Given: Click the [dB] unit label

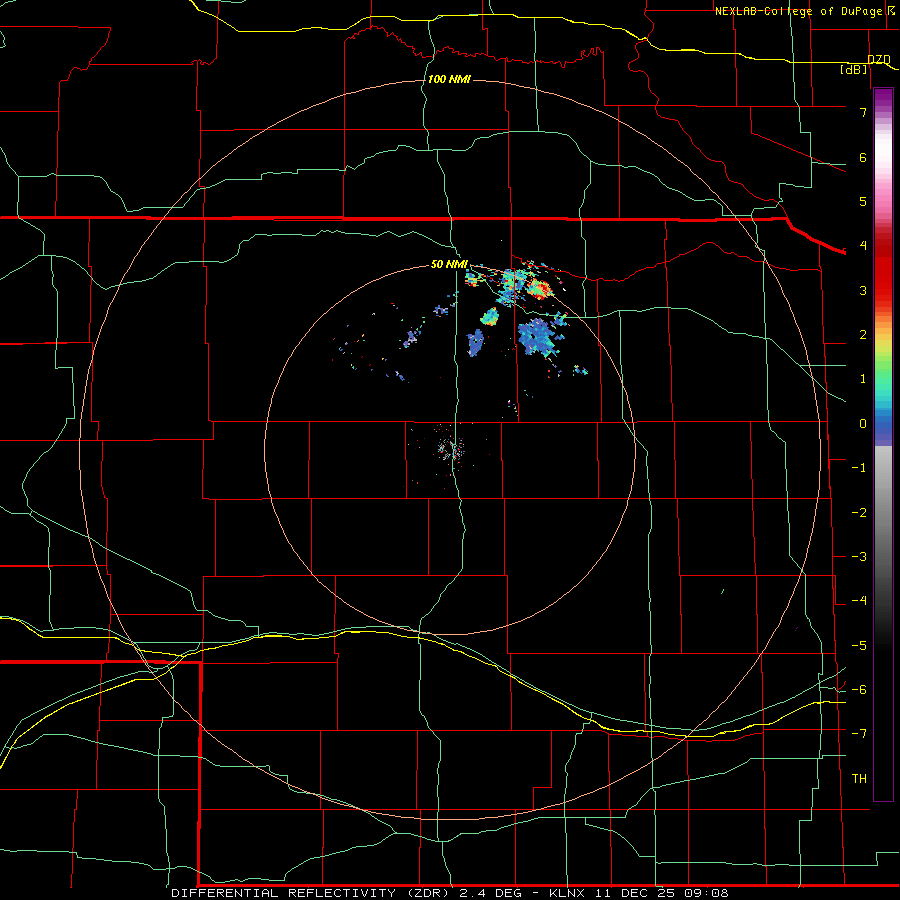Looking at the screenshot, I should coord(854,69).
